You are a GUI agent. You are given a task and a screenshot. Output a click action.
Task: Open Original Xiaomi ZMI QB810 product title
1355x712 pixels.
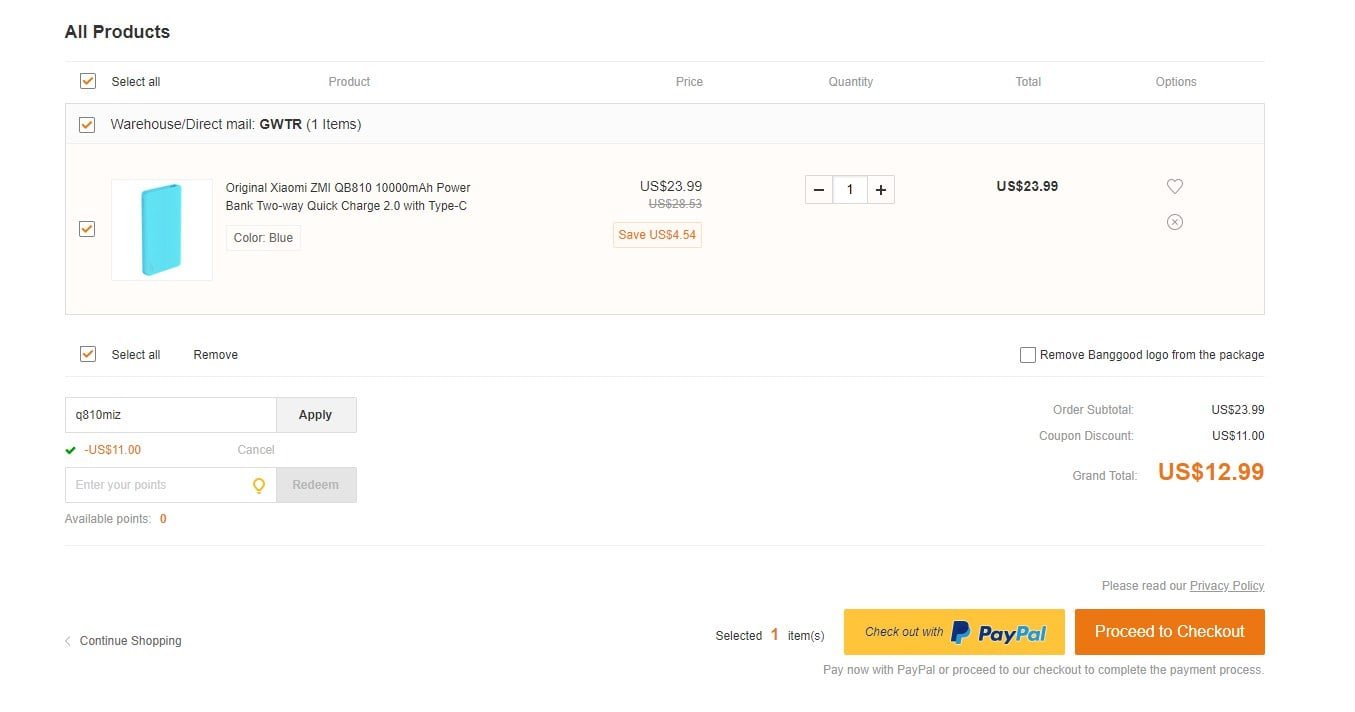pos(348,197)
